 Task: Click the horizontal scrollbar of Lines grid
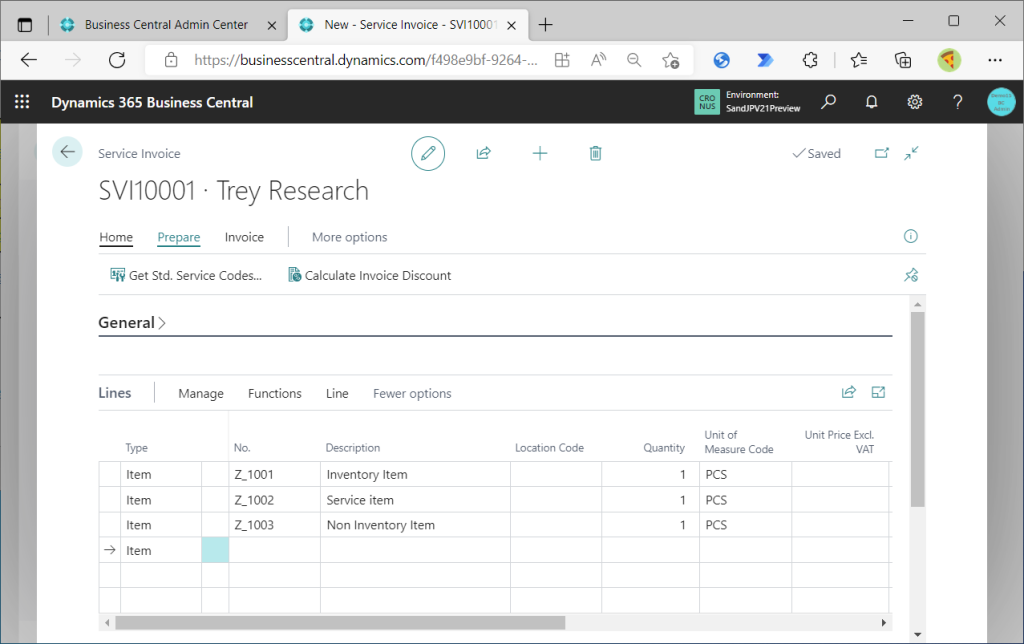coord(340,622)
